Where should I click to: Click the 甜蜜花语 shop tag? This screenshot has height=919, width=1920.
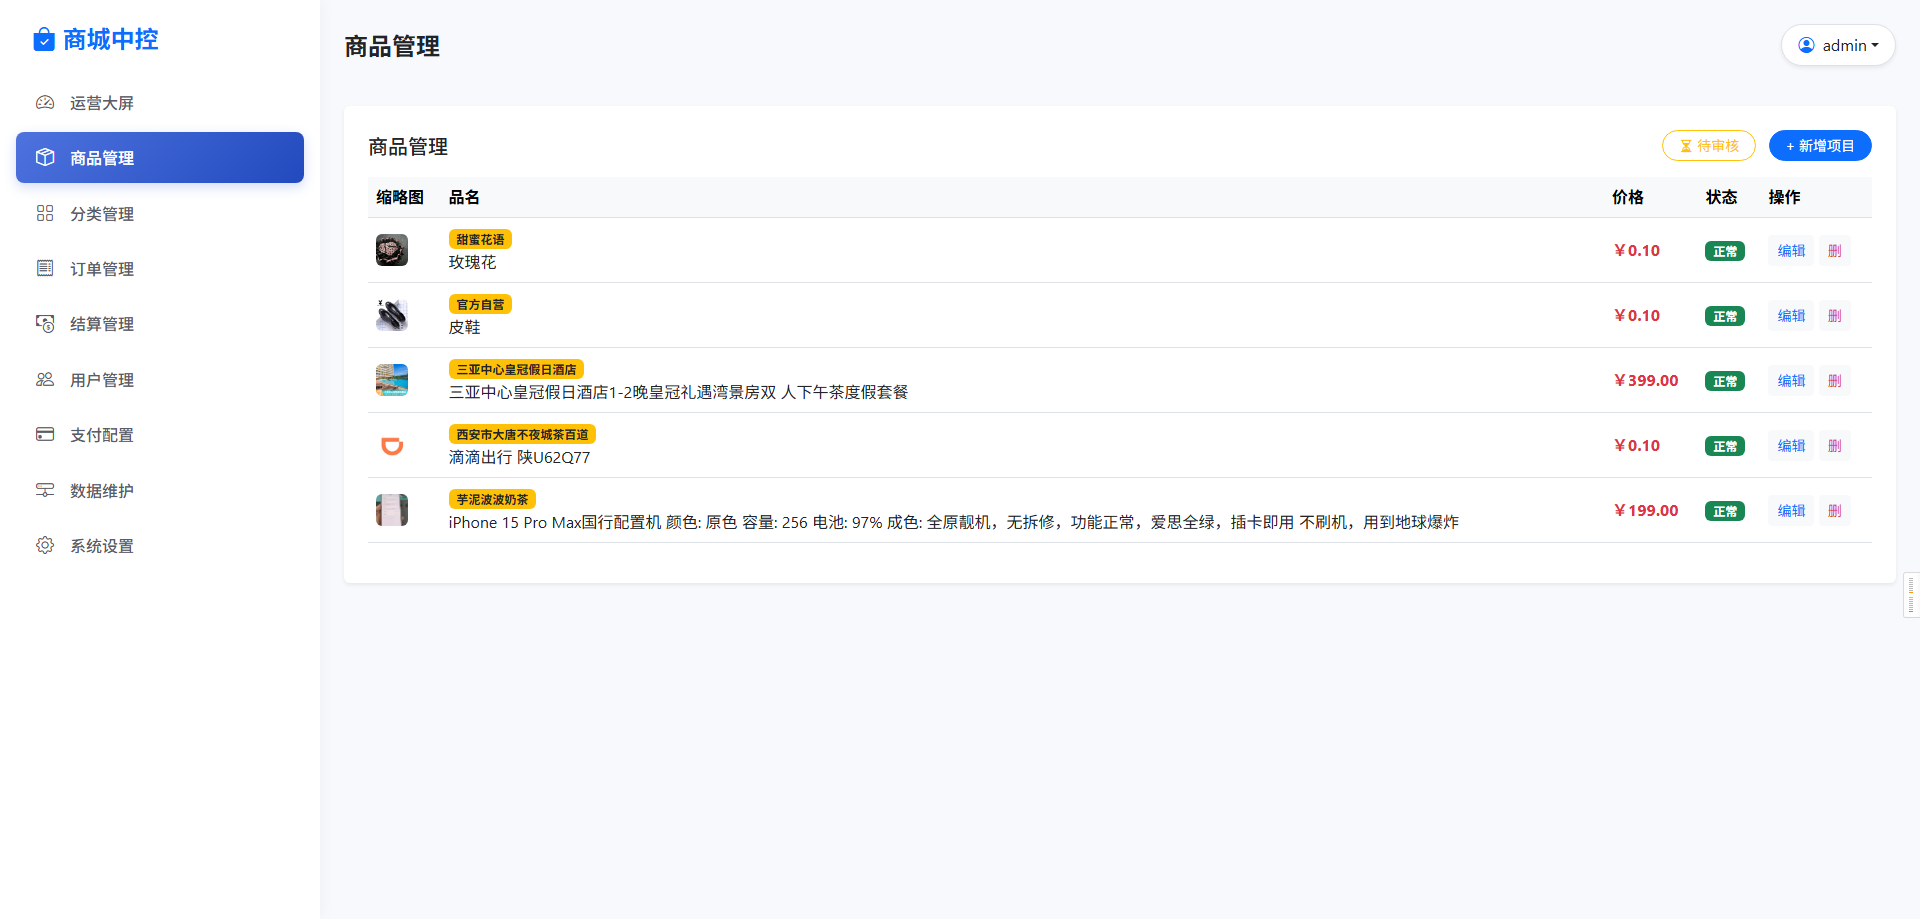(480, 239)
